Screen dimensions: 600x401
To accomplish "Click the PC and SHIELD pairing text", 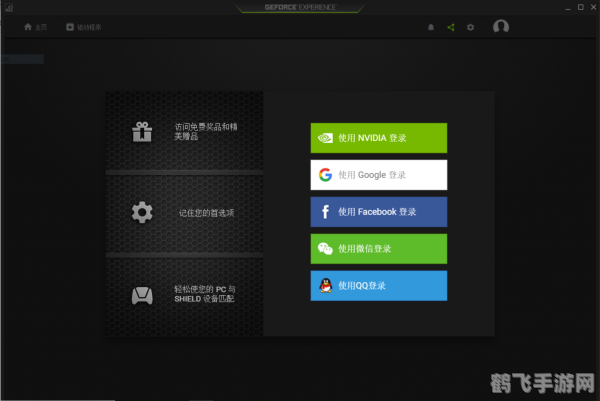I will coord(205,294).
